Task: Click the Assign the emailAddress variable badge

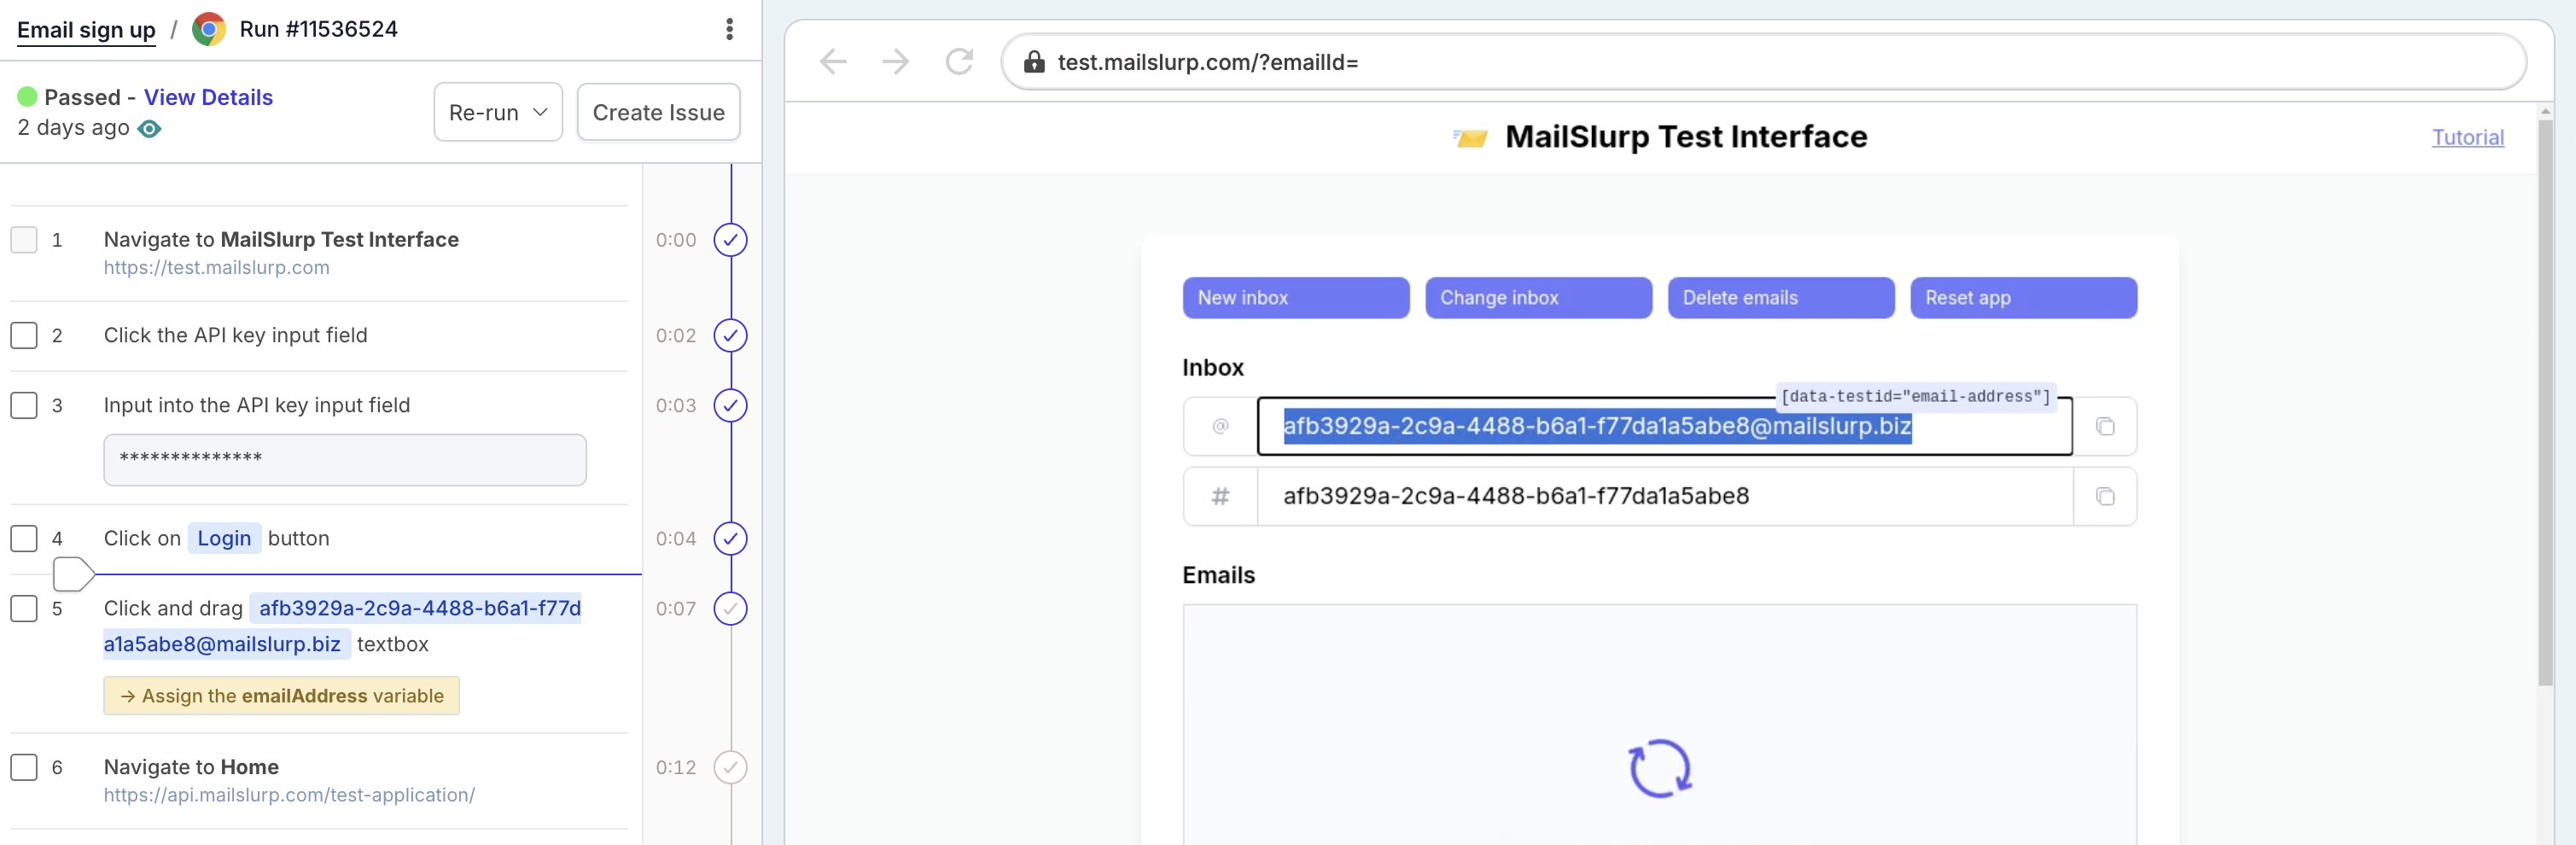Action: point(281,696)
